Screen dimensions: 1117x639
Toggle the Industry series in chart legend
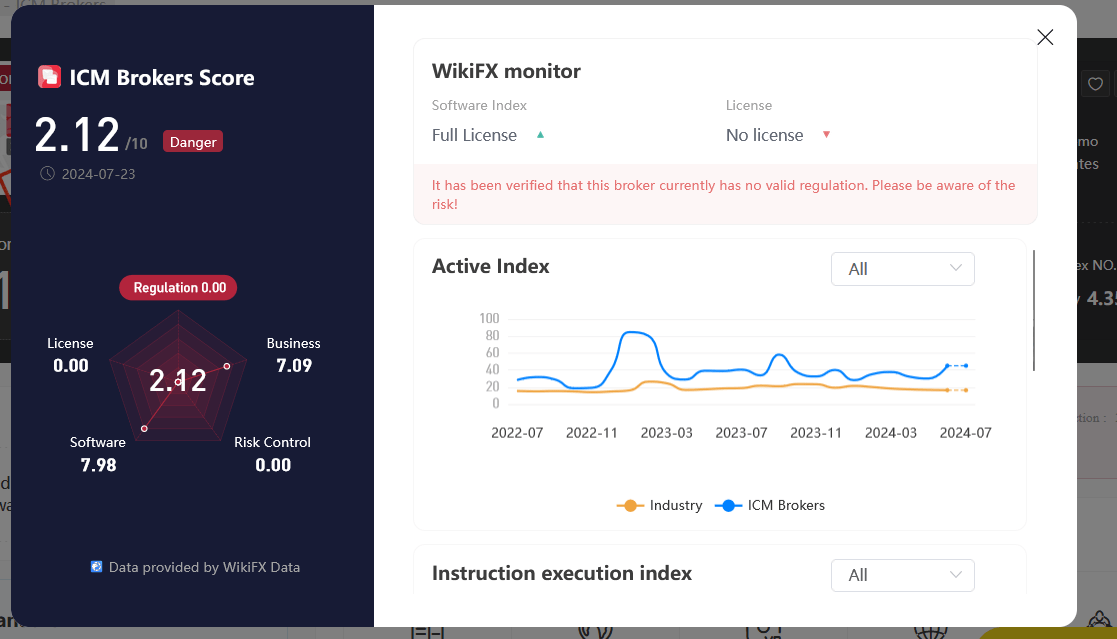660,506
